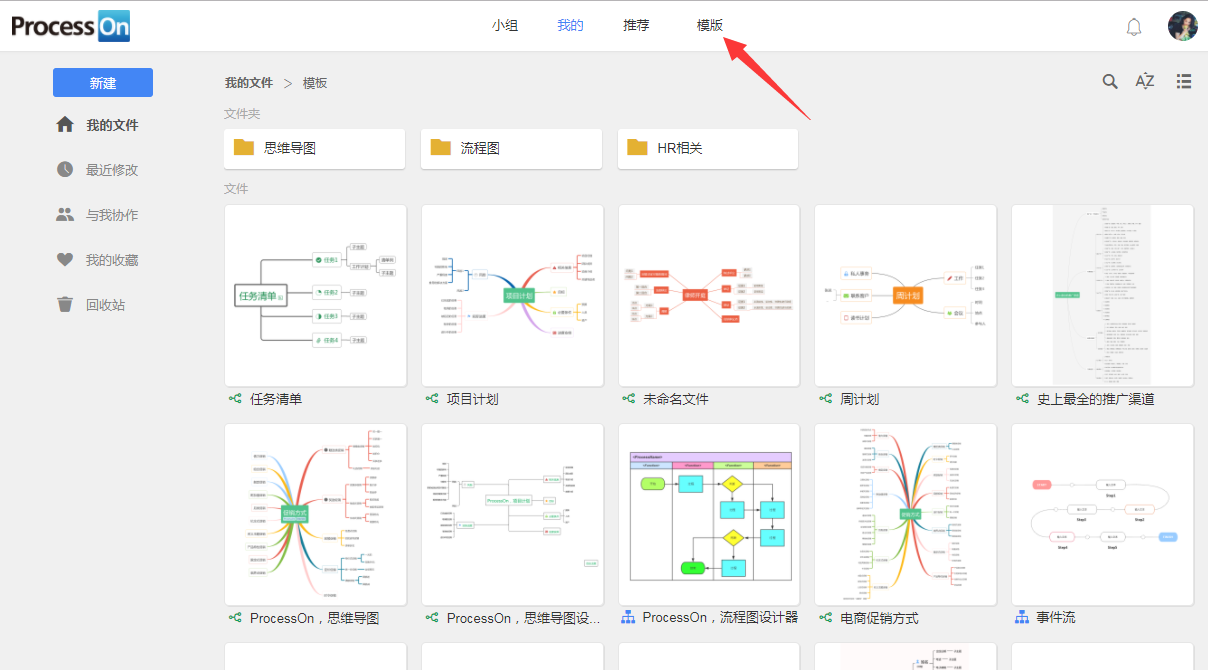Click mind map icon beside 未命名文件
The width and height of the screenshot is (1208, 670).
(x=629, y=399)
